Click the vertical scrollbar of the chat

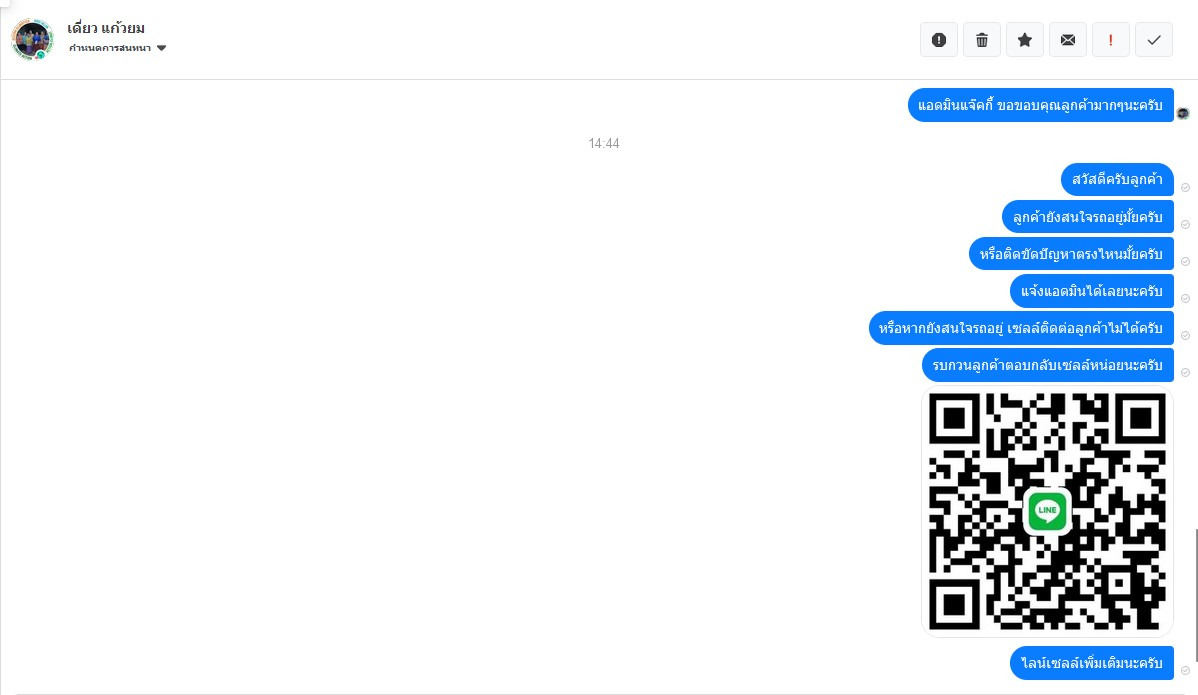tap(1196, 596)
